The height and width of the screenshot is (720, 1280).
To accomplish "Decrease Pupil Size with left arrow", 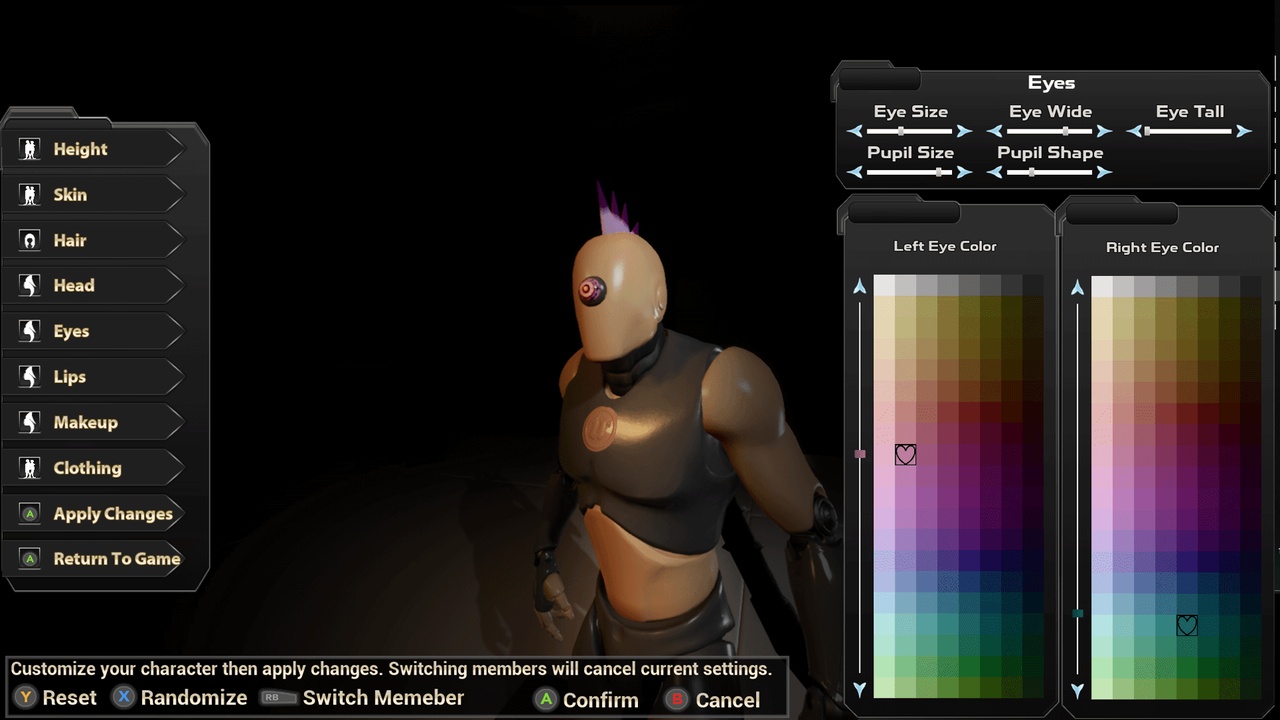I will (855, 172).
